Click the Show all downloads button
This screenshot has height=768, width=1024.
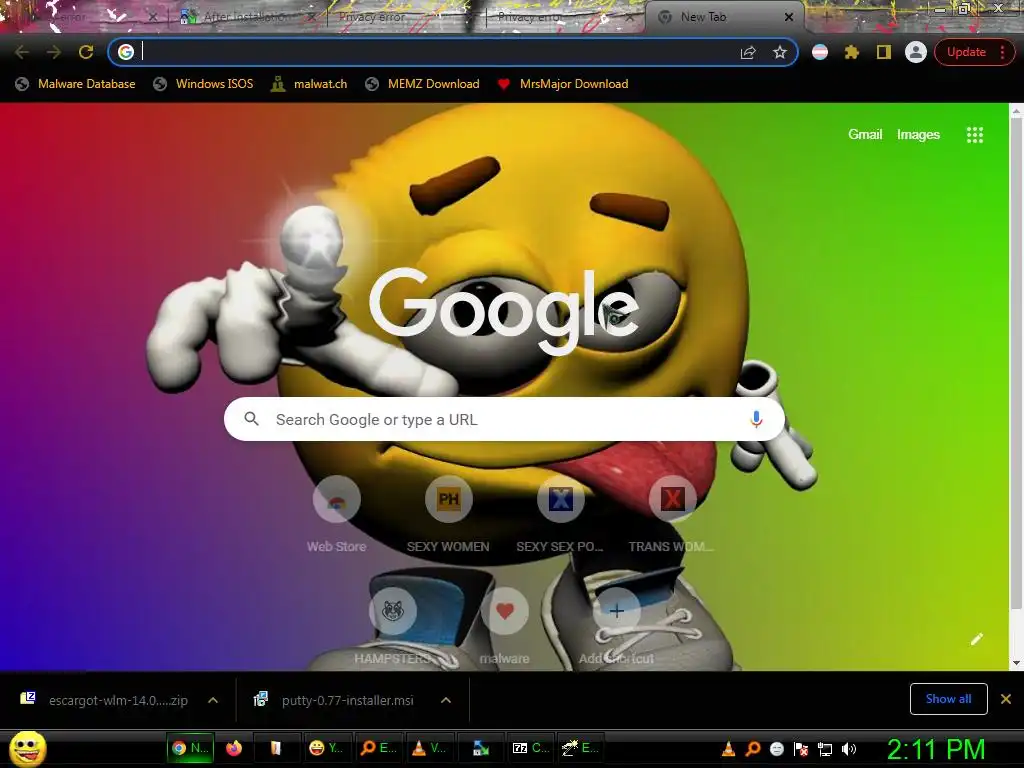click(948, 699)
